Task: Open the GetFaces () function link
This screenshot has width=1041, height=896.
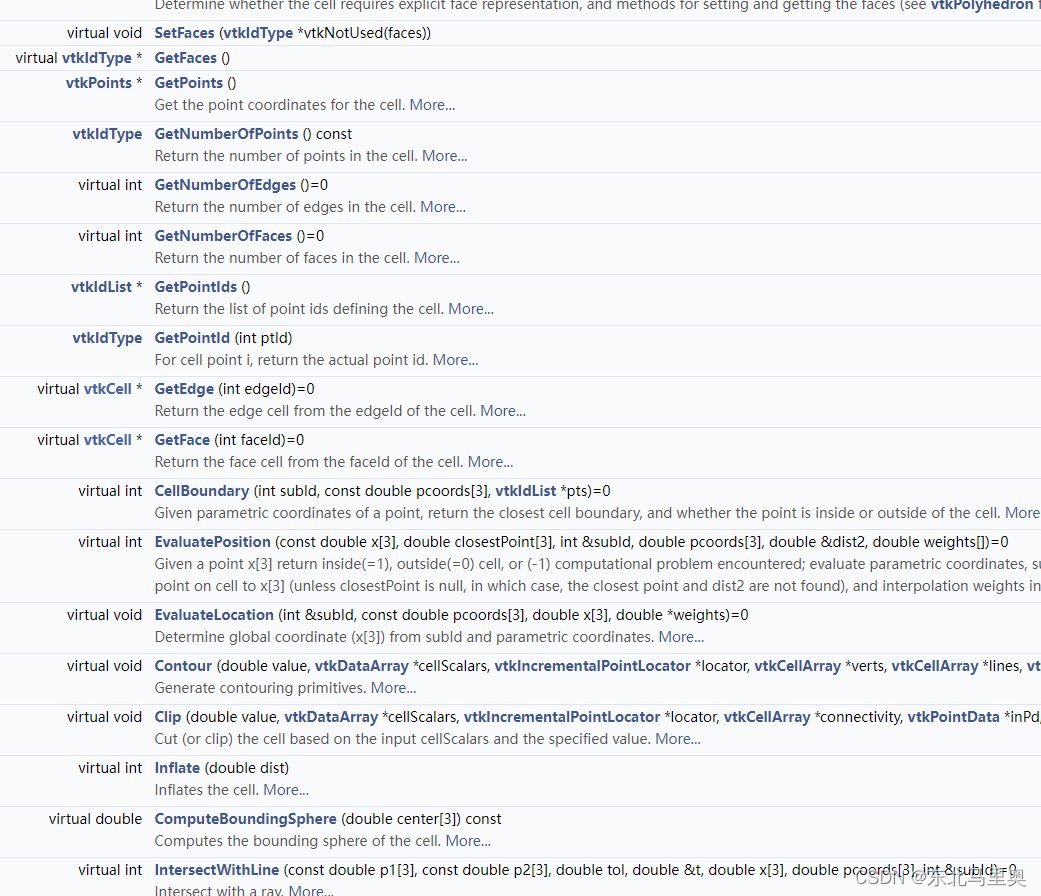Action: coord(185,58)
